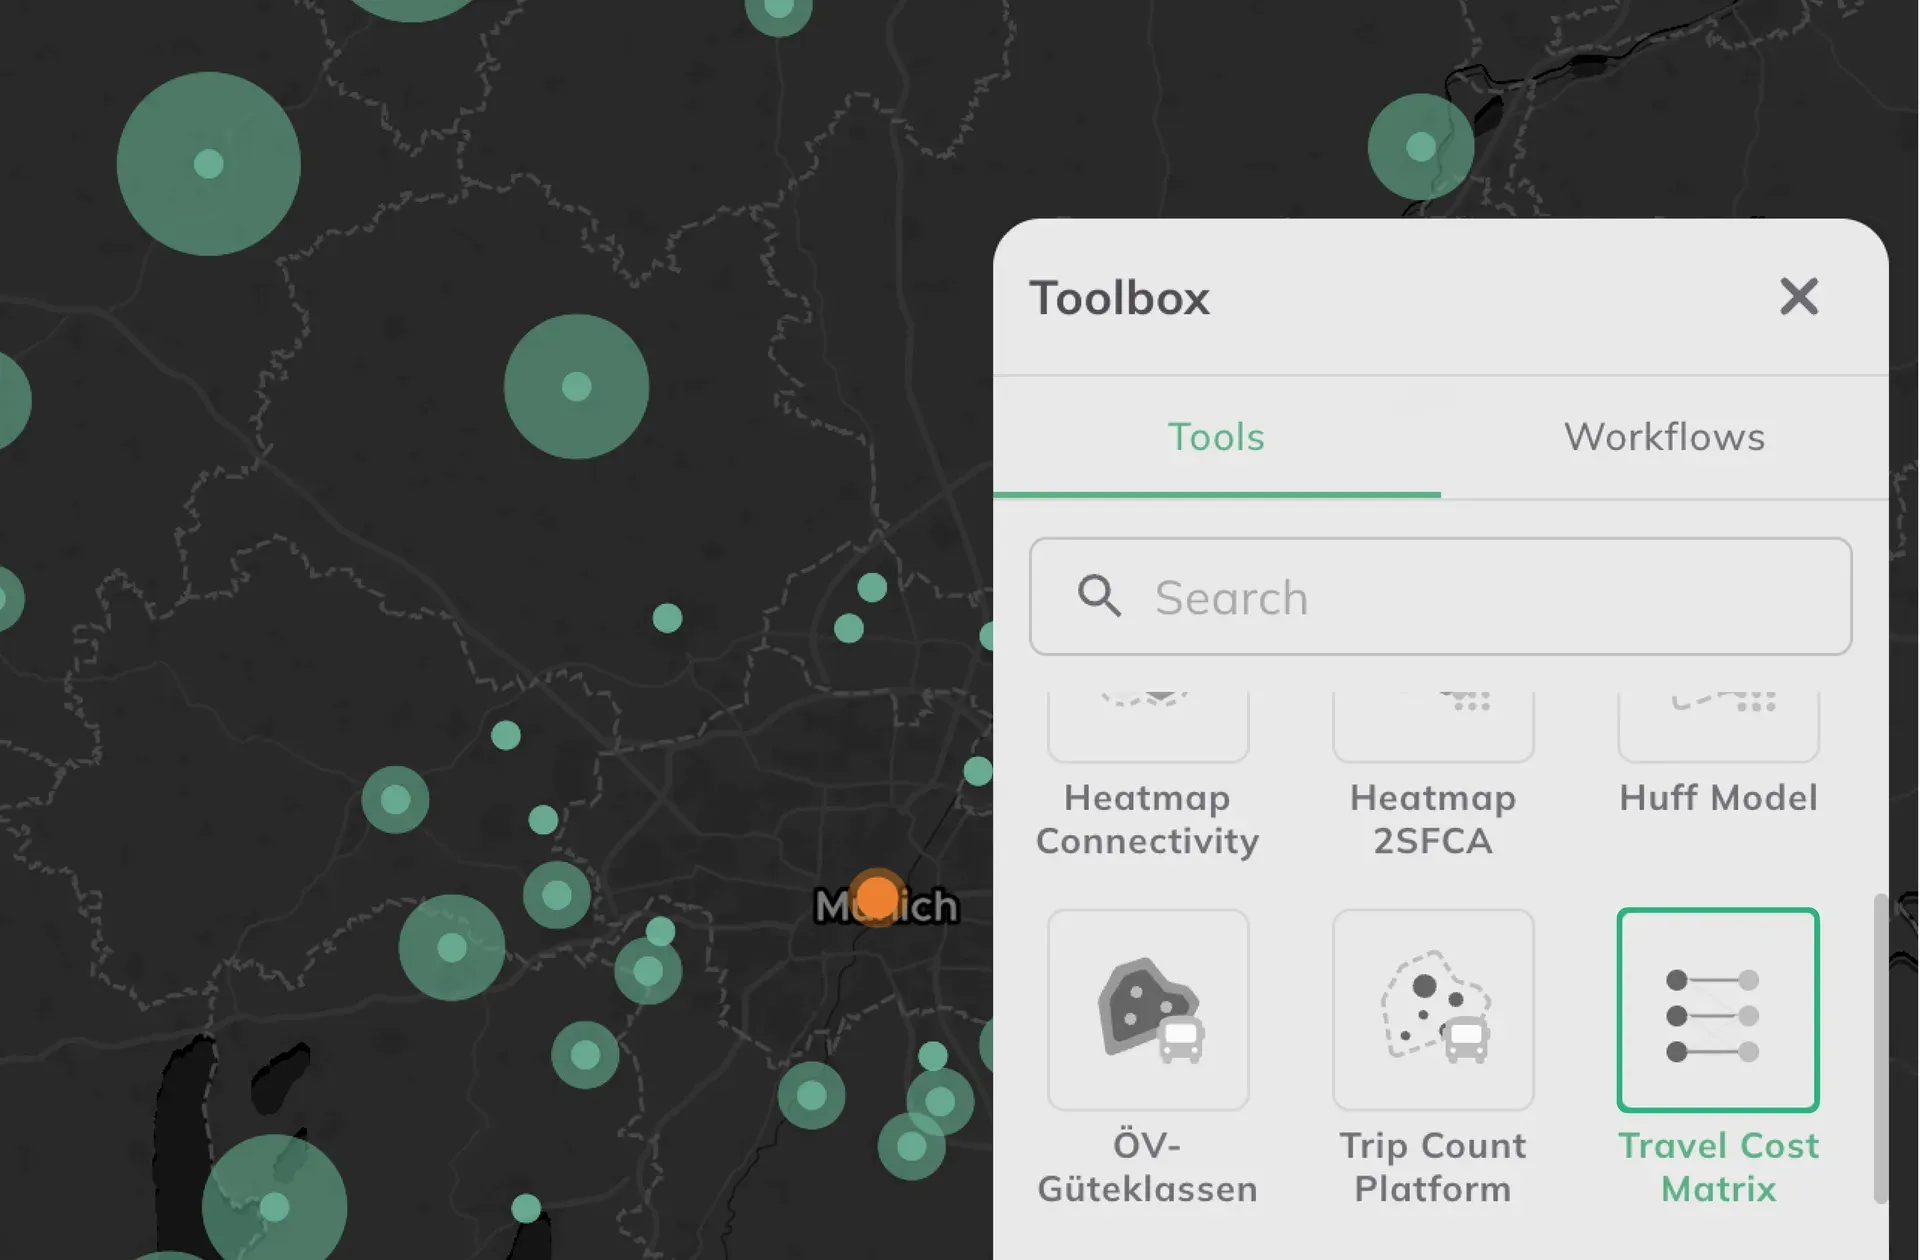Select the Travel Cost Matrix icon
Image resolution: width=1920 pixels, height=1260 pixels.
click(x=1718, y=1010)
